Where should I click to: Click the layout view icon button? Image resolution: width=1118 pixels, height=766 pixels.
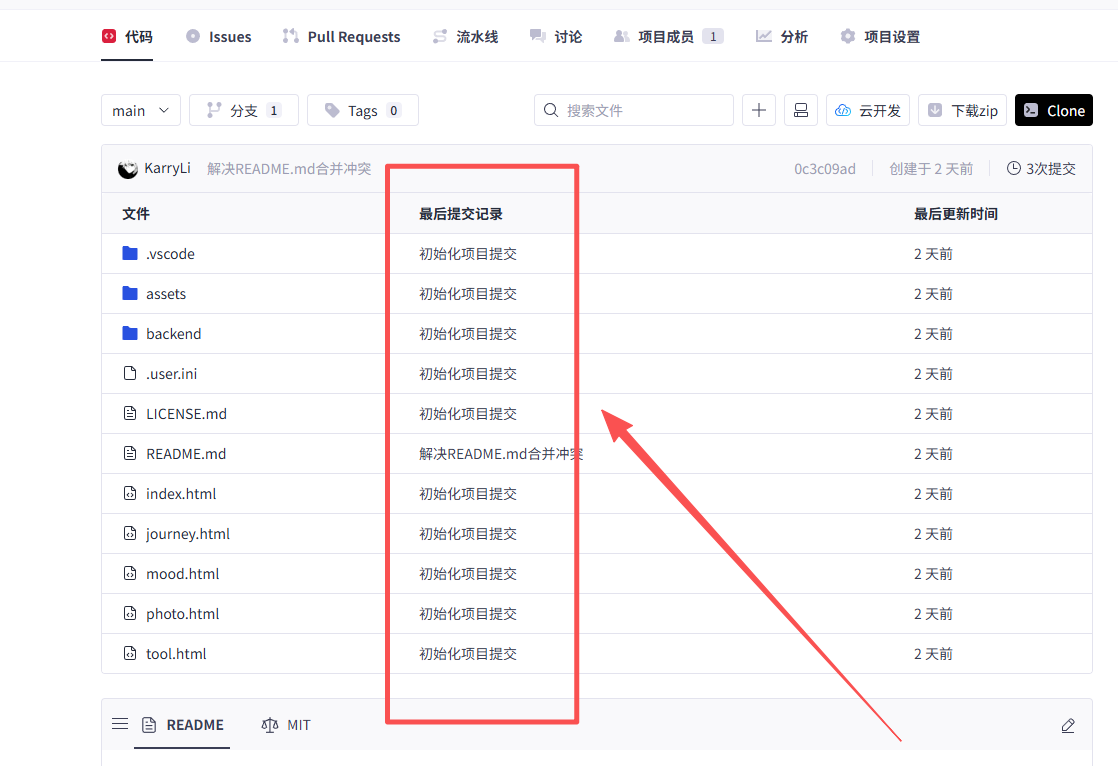[x=801, y=111]
